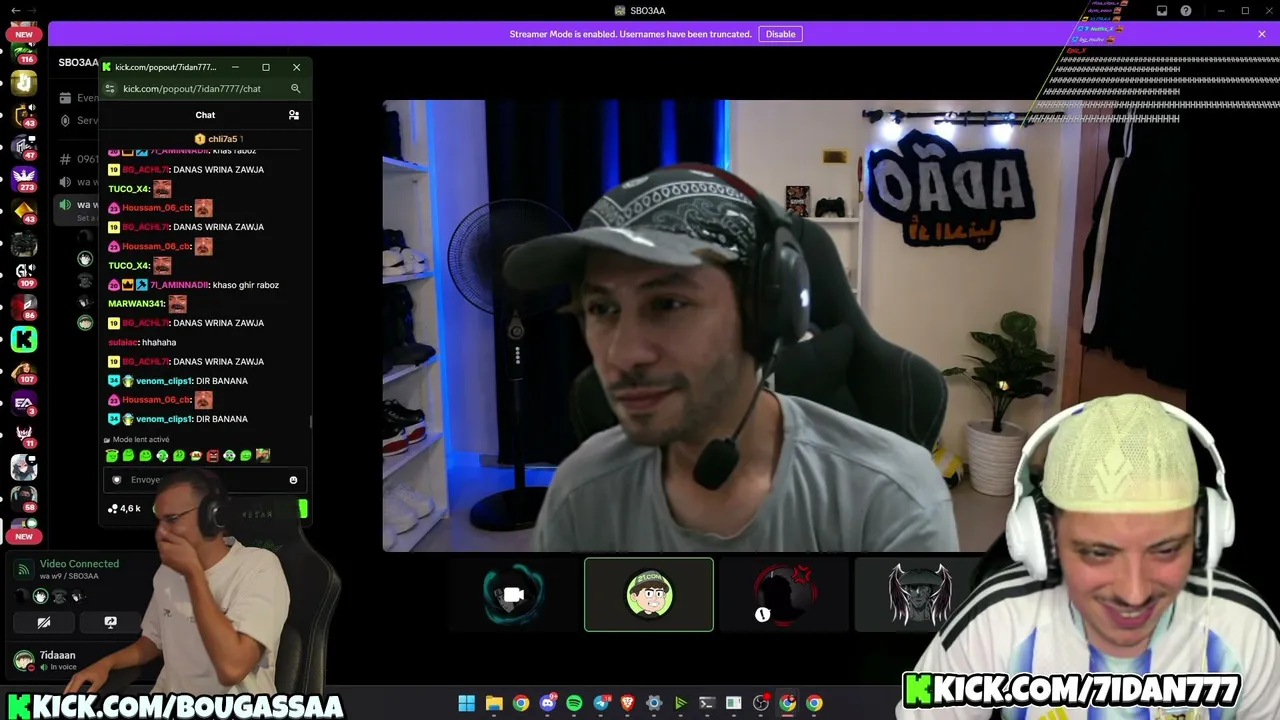Viewport: 1280px width, 720px height.
Task: Open Discord from the taskbar
Action: [x=548, y=703]
